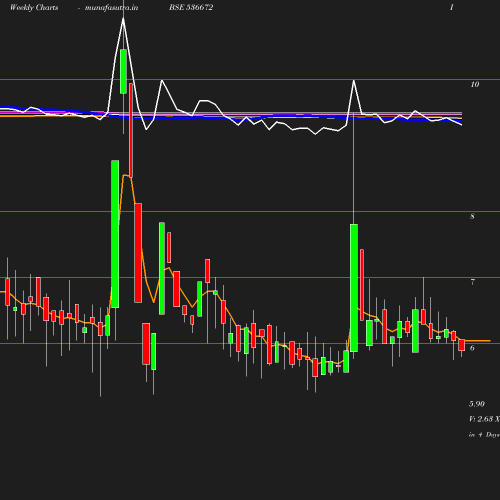The width and height of the screenshot is (500, 500).
Task: Click the 'Weekly Charts' title text
Action: [34, 7]
